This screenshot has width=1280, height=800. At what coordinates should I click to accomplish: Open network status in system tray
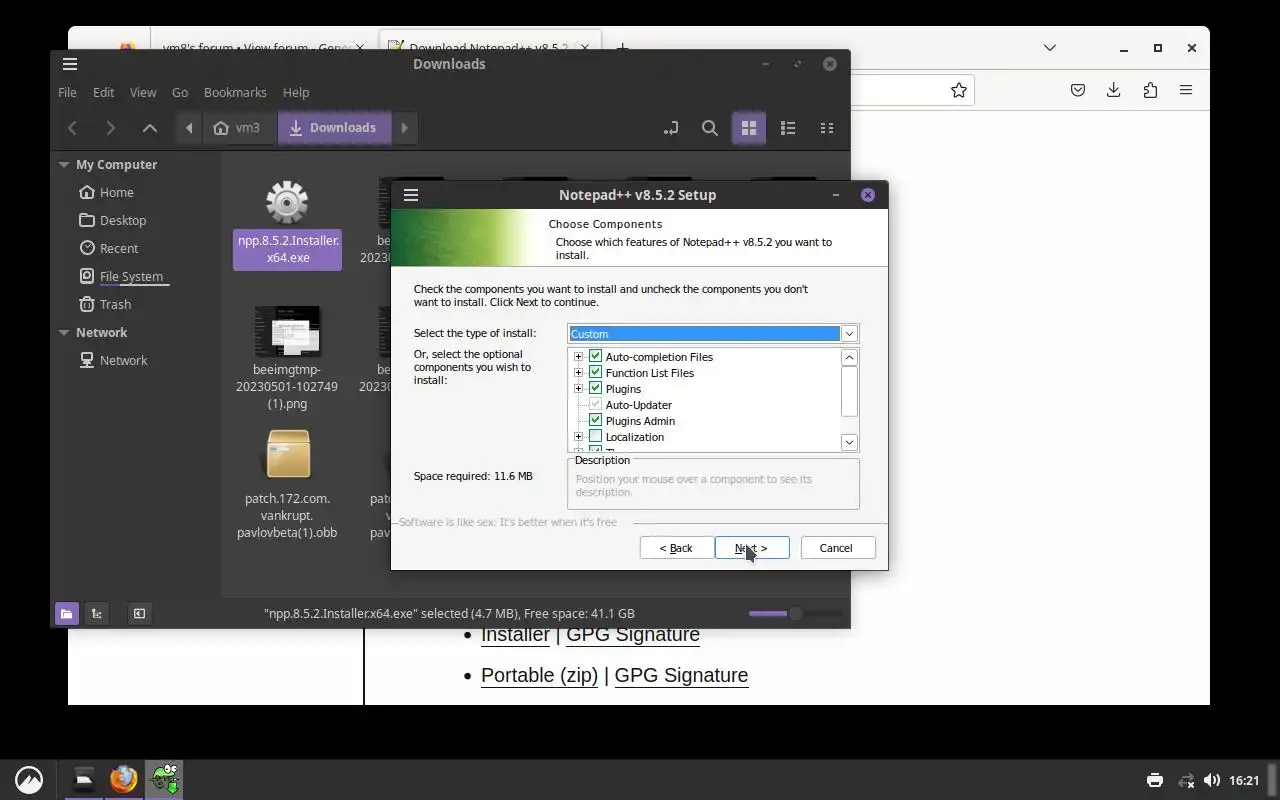click(x=1186, y=780)
